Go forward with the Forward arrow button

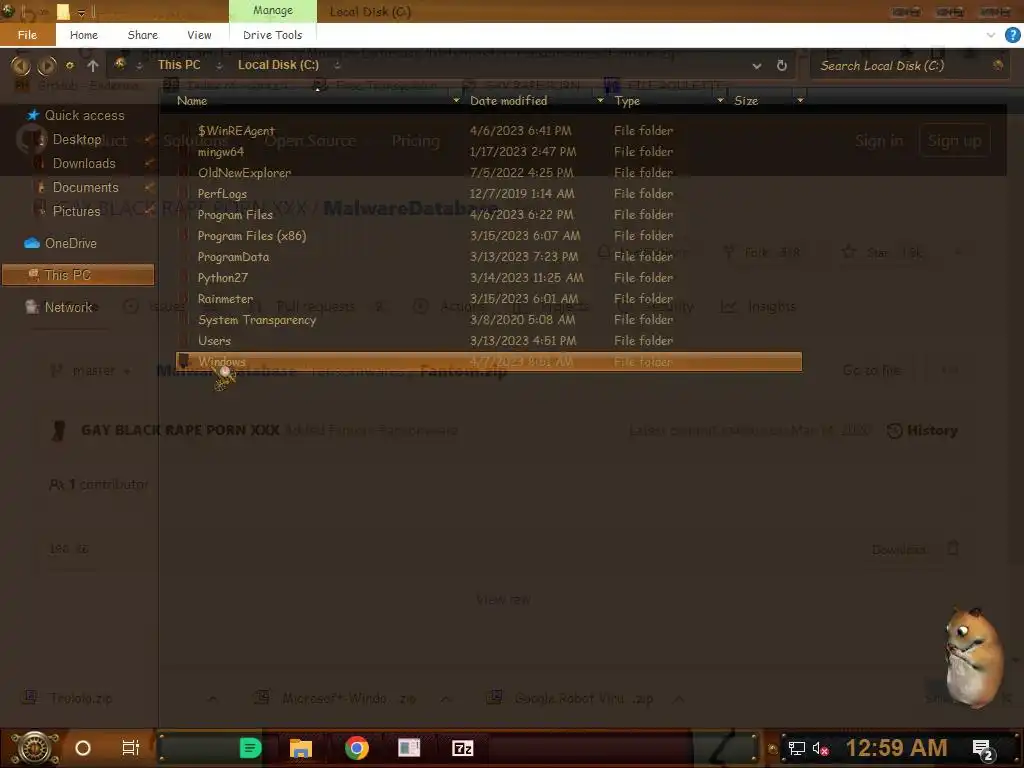point(46,65)
